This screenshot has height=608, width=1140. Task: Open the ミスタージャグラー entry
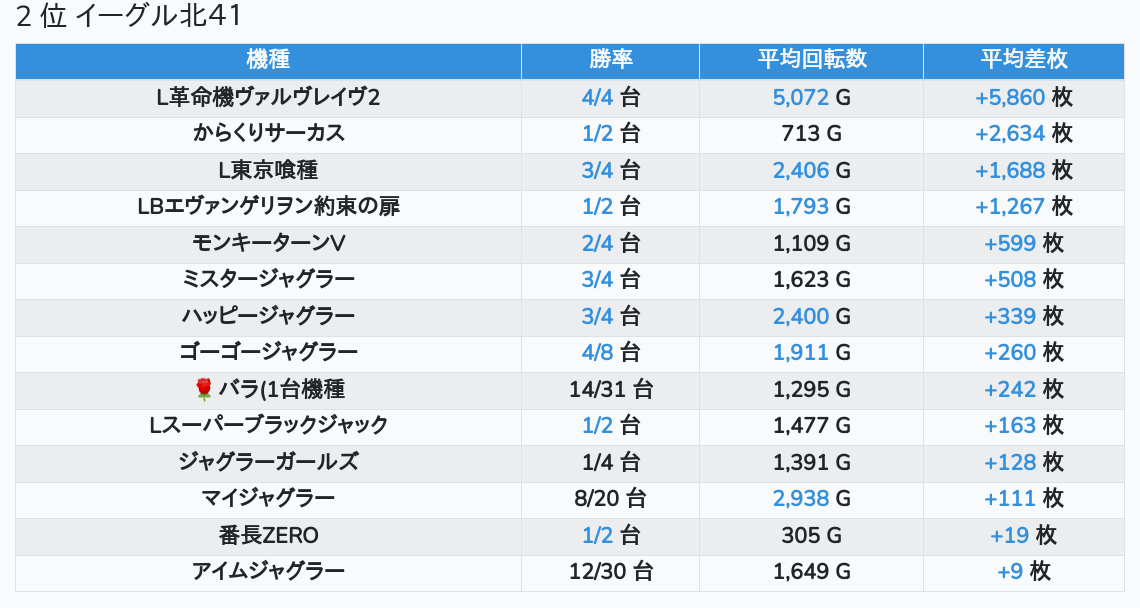pyautogui.click(x=268, y=279)
